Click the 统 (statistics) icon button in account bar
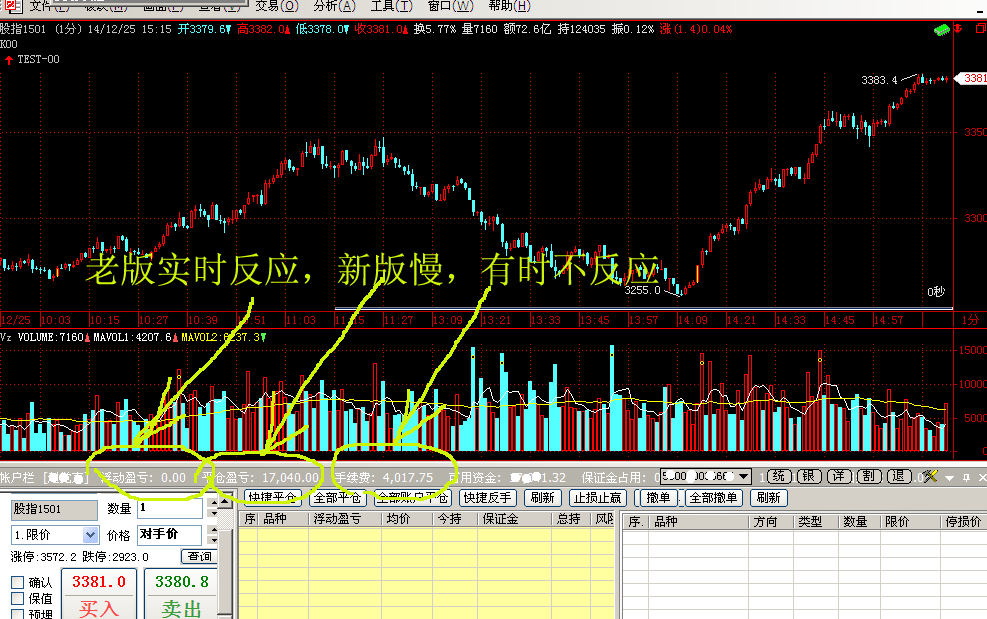The height and width of the screenshot is (619, 987). click(780, 477)
